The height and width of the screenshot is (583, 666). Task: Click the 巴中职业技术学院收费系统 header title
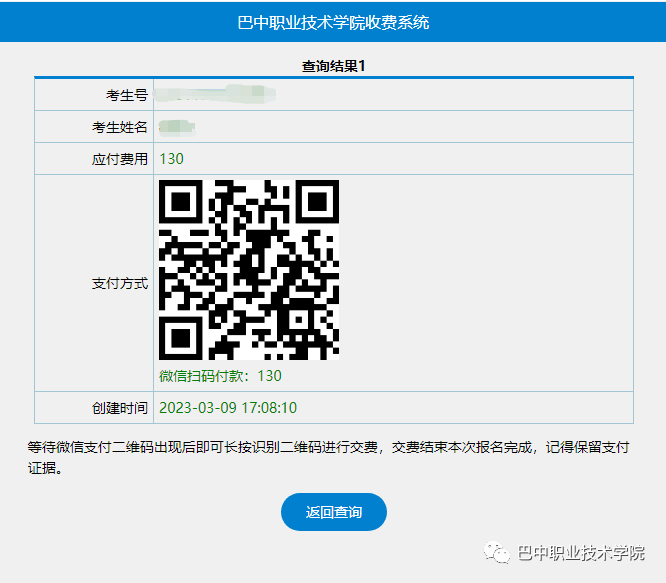333,21
